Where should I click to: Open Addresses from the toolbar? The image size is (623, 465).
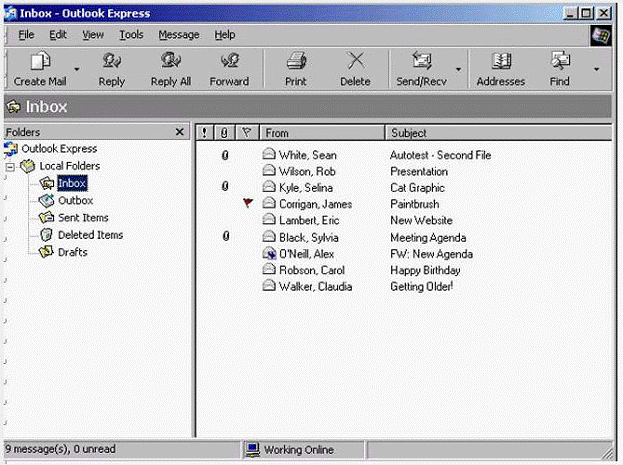pos(500,62)
